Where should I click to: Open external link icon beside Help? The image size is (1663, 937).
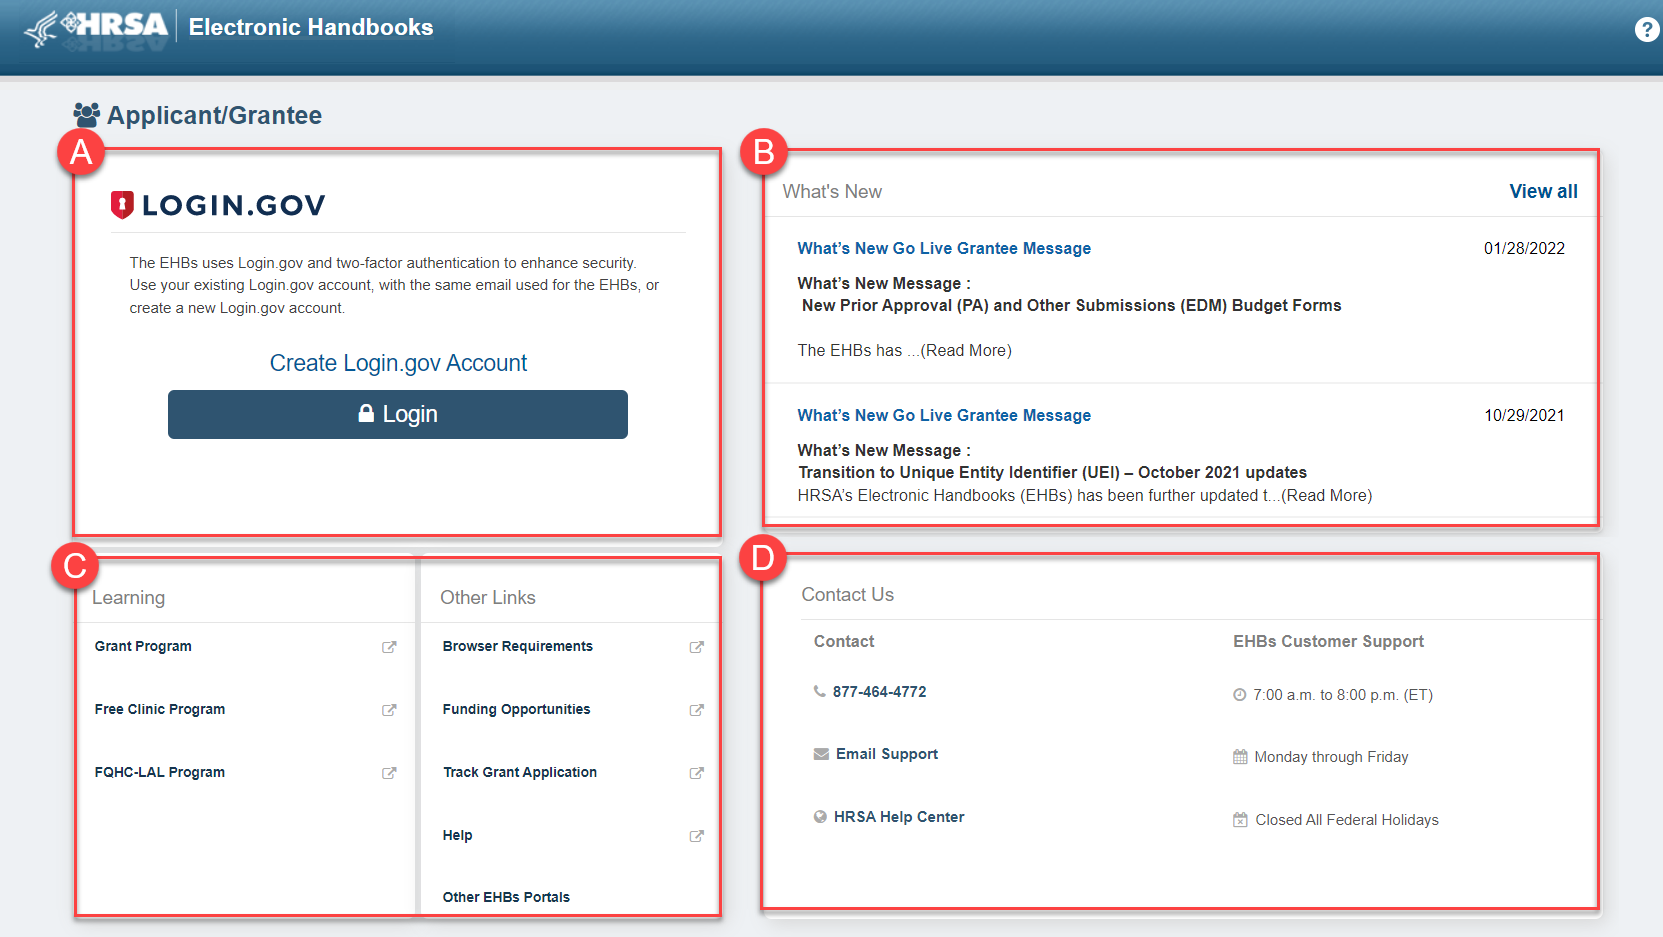697,836
